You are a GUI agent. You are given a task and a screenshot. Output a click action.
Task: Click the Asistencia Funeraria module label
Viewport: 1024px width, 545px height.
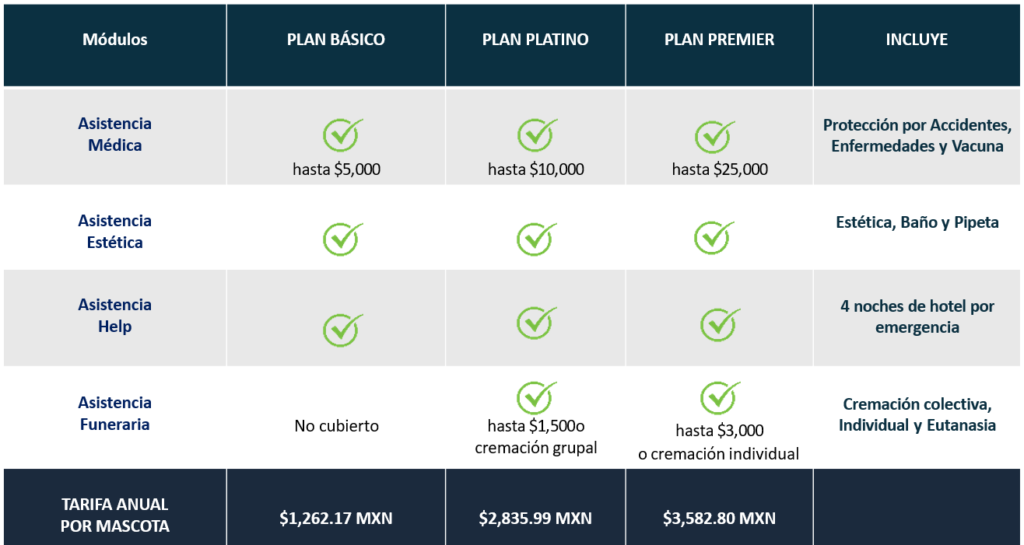[x=115, y=413]
